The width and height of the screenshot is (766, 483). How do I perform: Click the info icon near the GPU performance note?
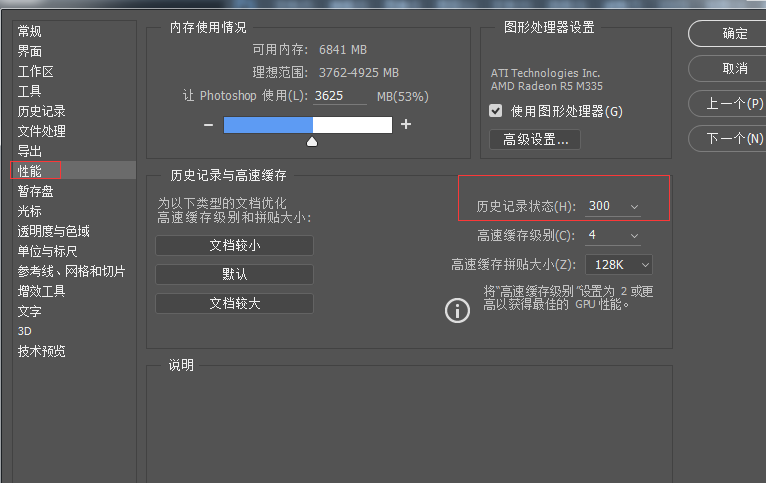(x=457, y=310)
